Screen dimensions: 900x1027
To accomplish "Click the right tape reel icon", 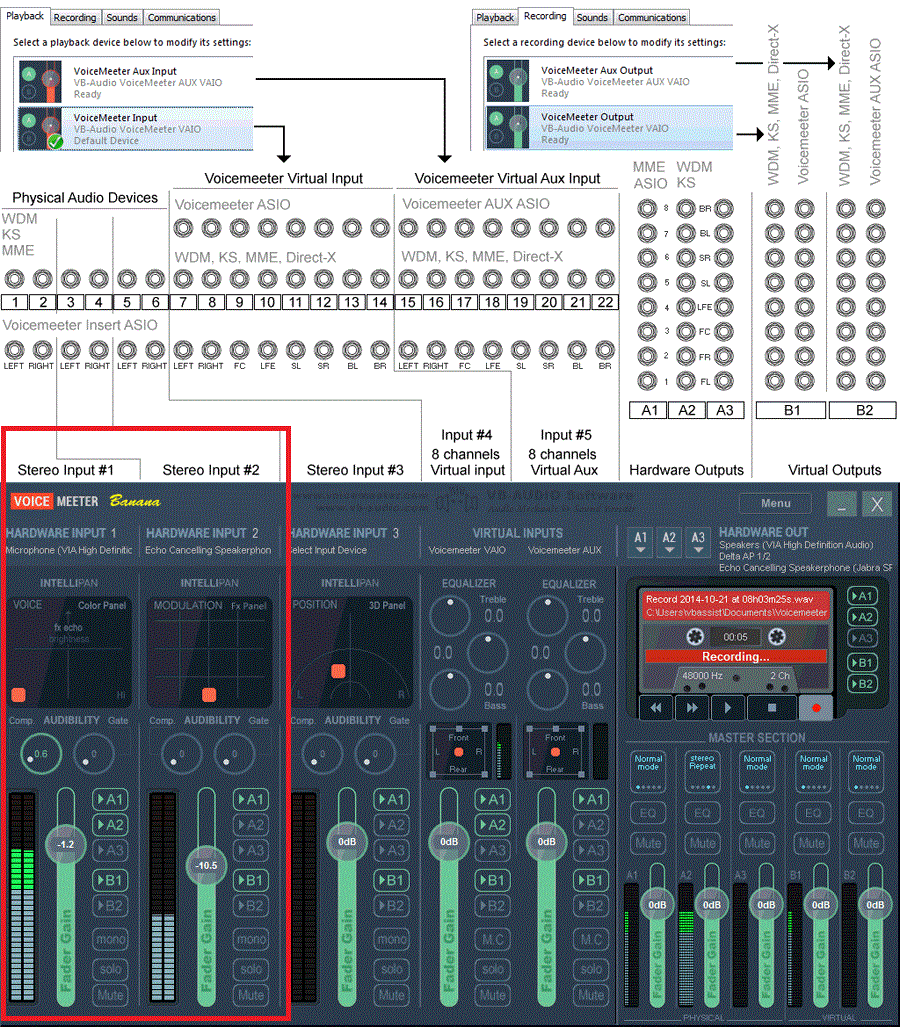I will point(777,637).
